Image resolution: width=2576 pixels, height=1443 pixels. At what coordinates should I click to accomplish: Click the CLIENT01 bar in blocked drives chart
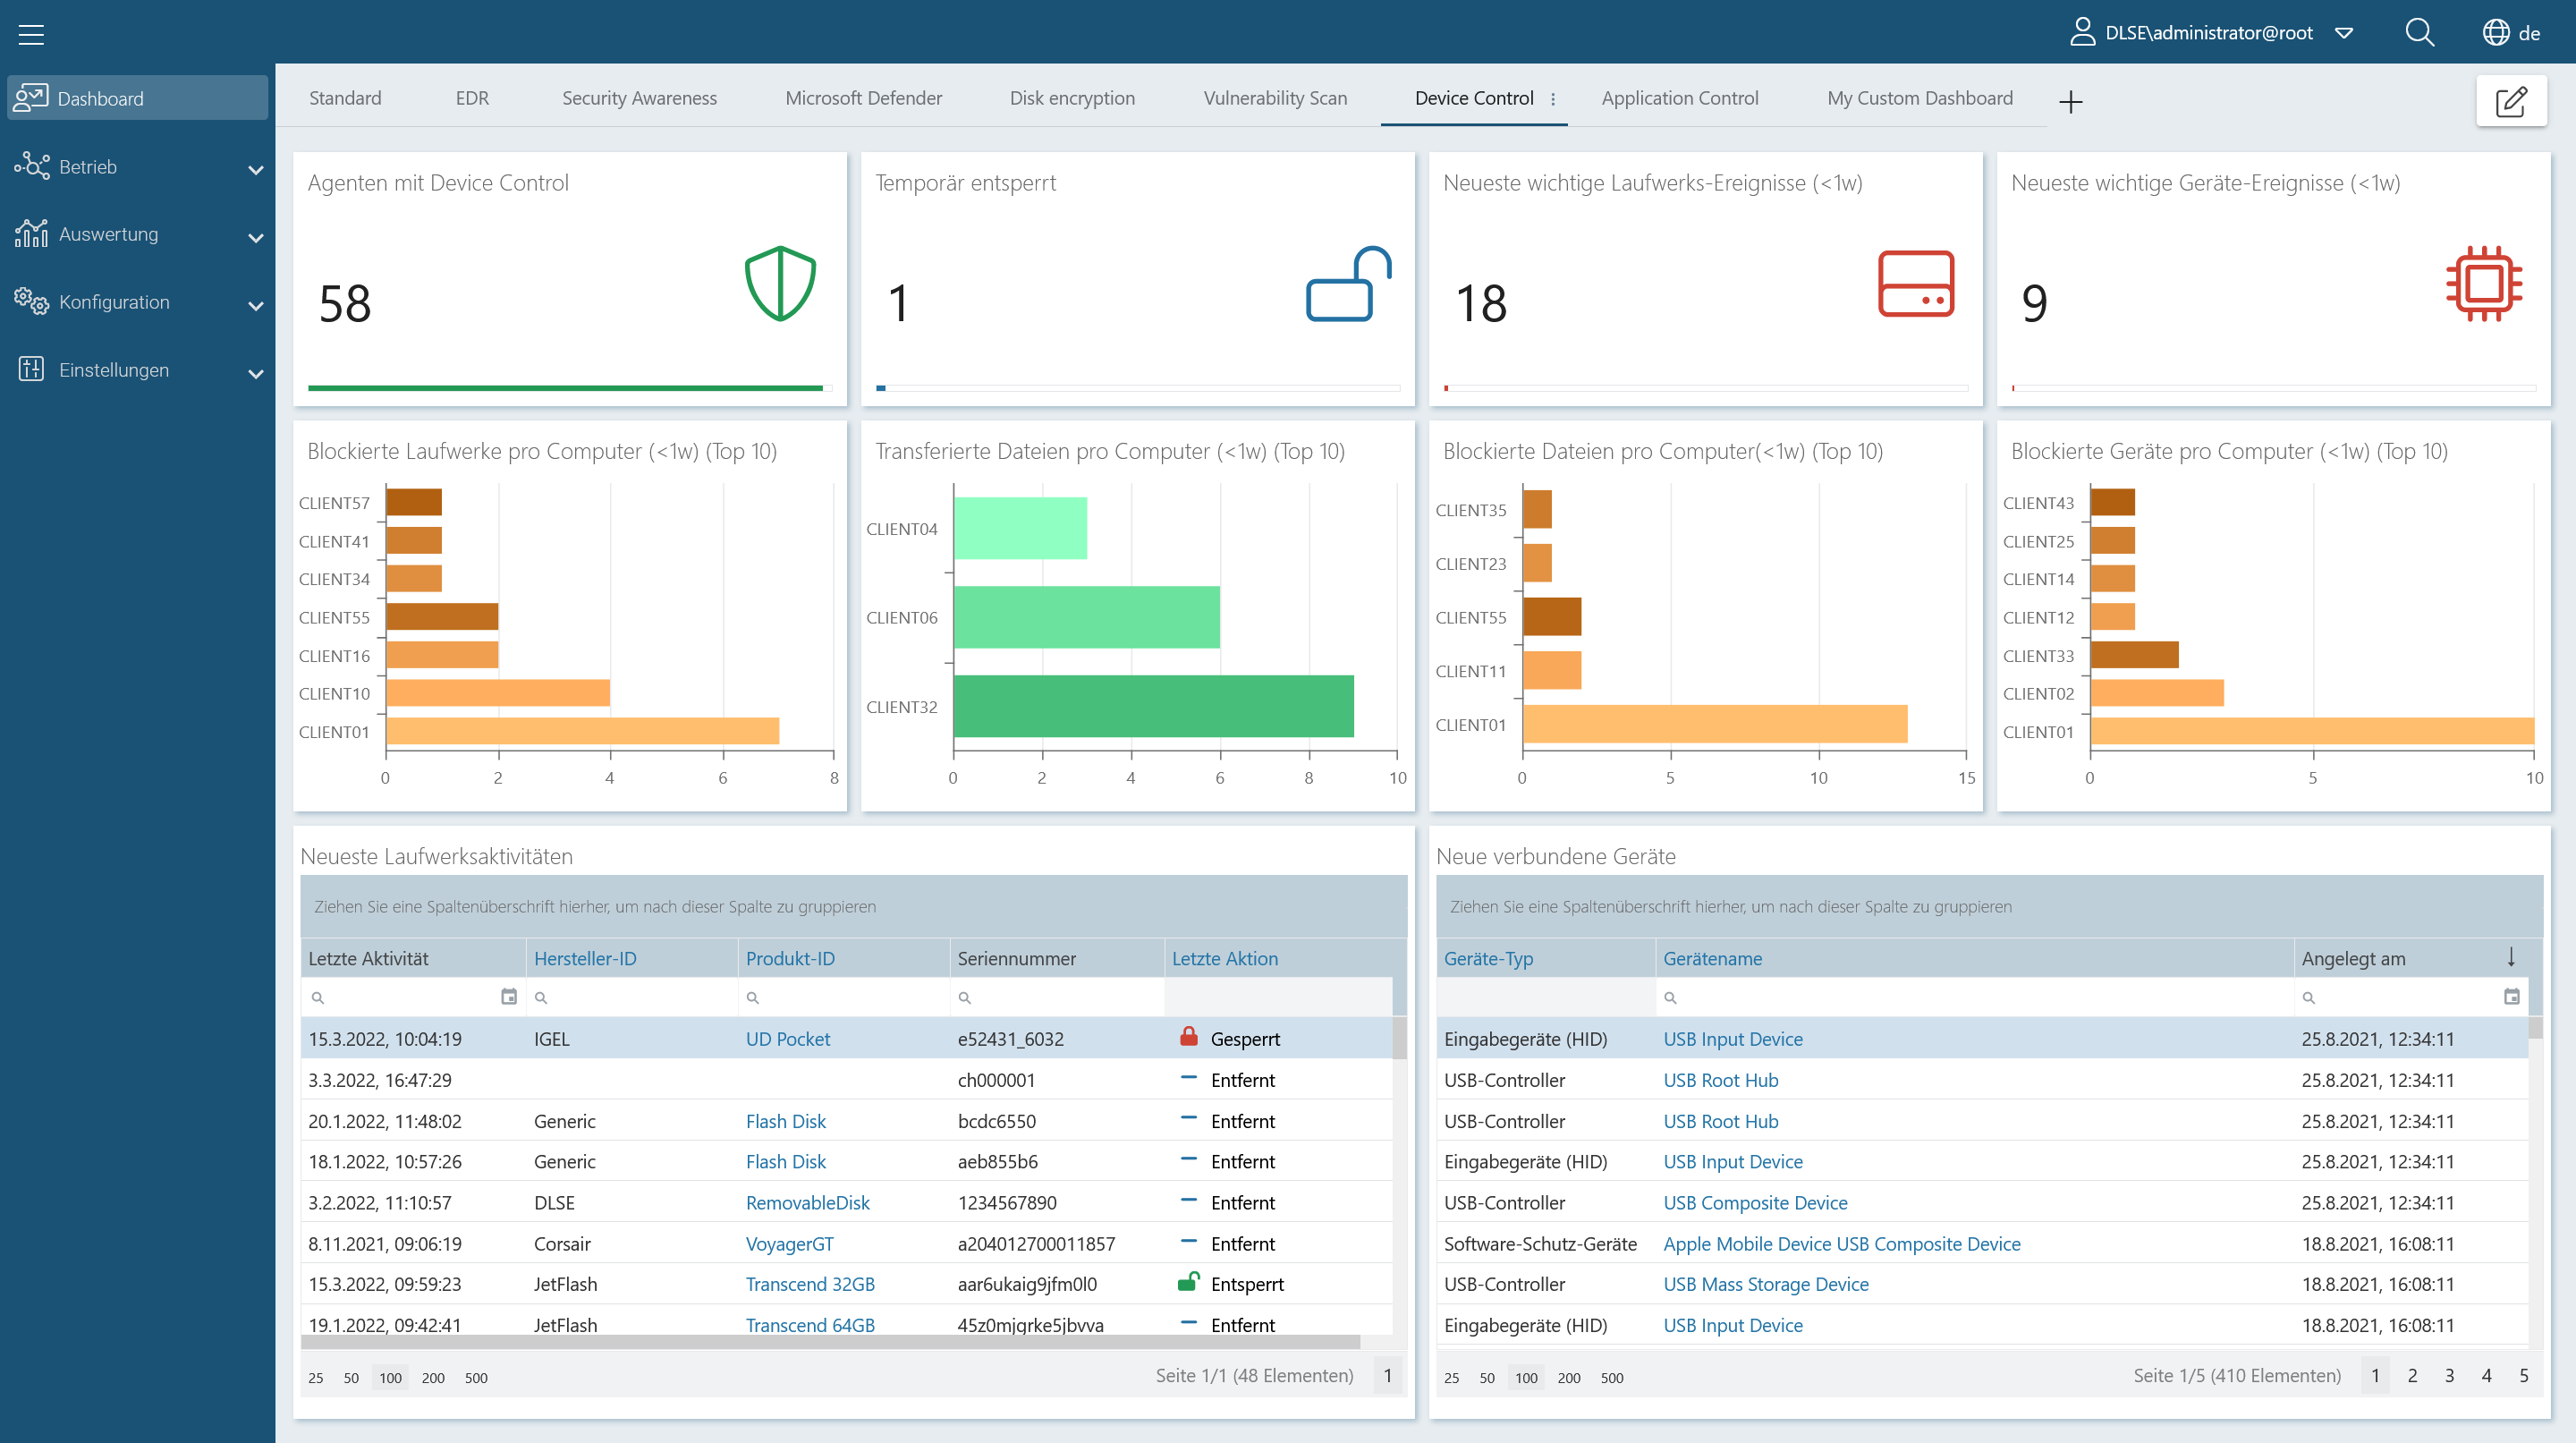pyautogui.click(x=582, y=731)
